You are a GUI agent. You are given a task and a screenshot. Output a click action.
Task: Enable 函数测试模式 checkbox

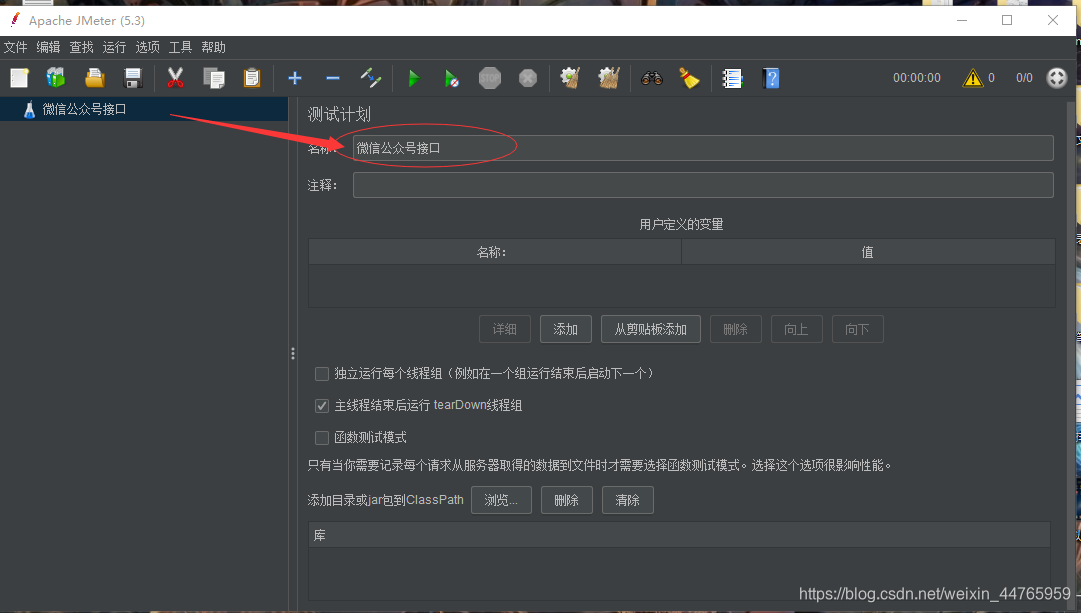pos(322,438)
